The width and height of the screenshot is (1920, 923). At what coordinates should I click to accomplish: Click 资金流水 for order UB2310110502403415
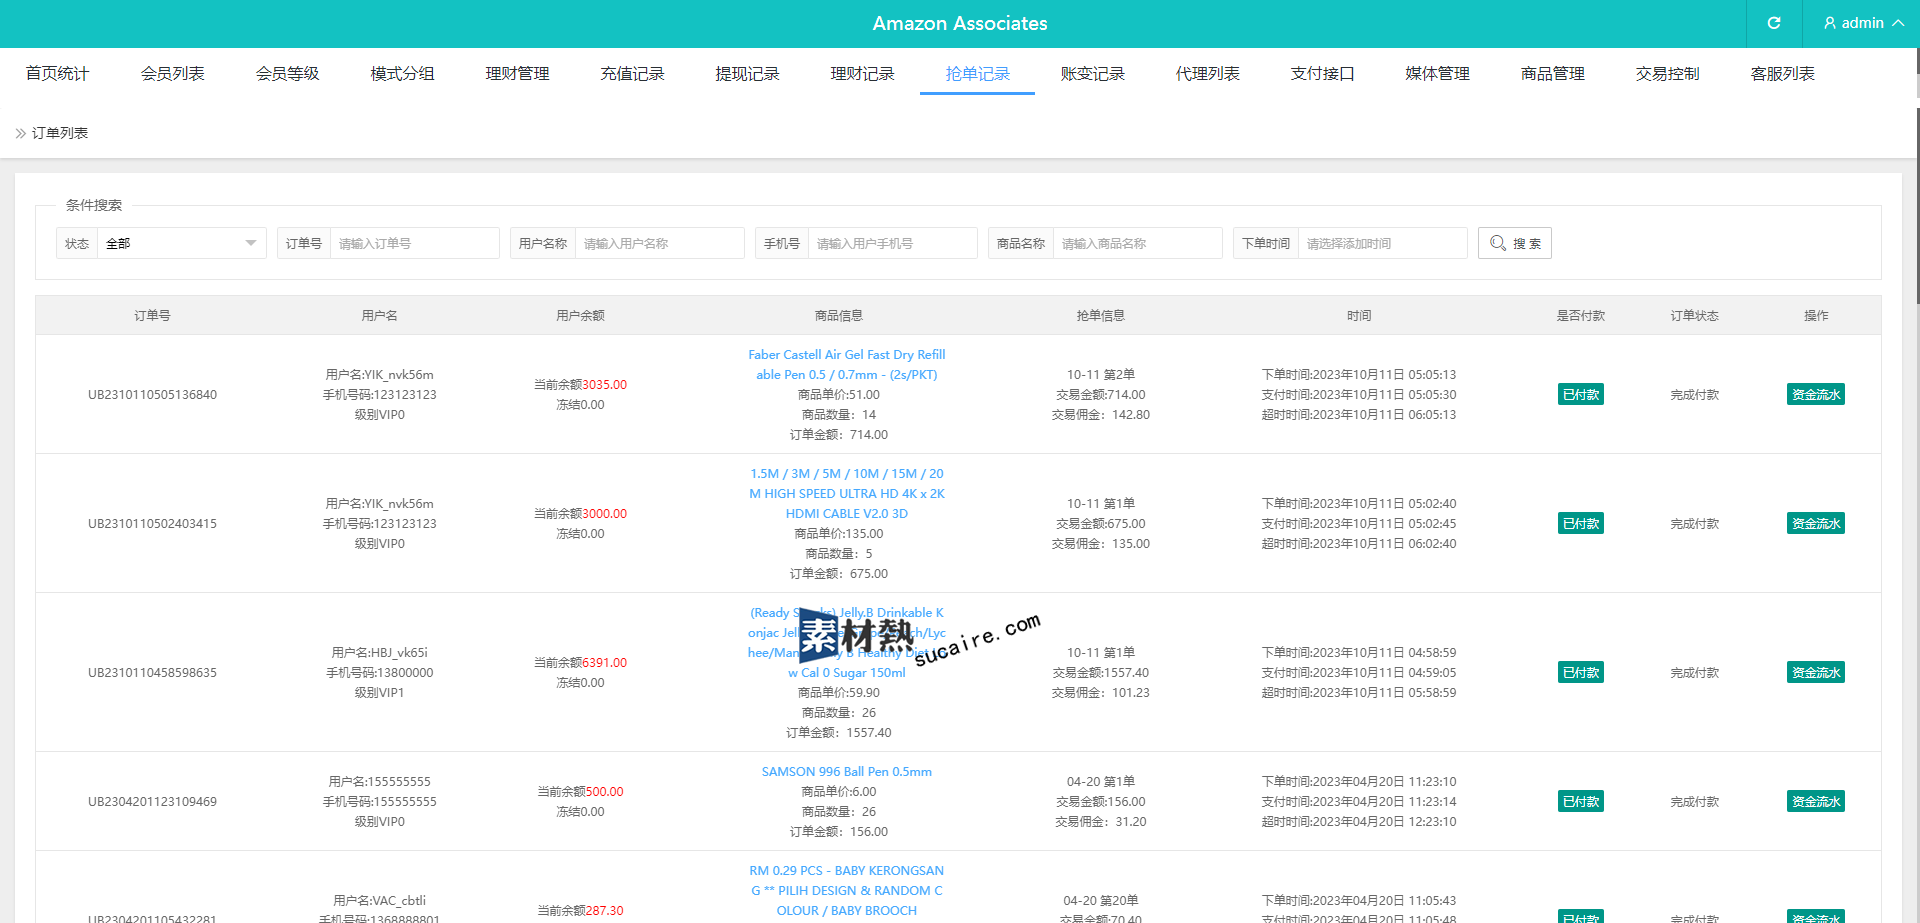tap(1816, 523)
